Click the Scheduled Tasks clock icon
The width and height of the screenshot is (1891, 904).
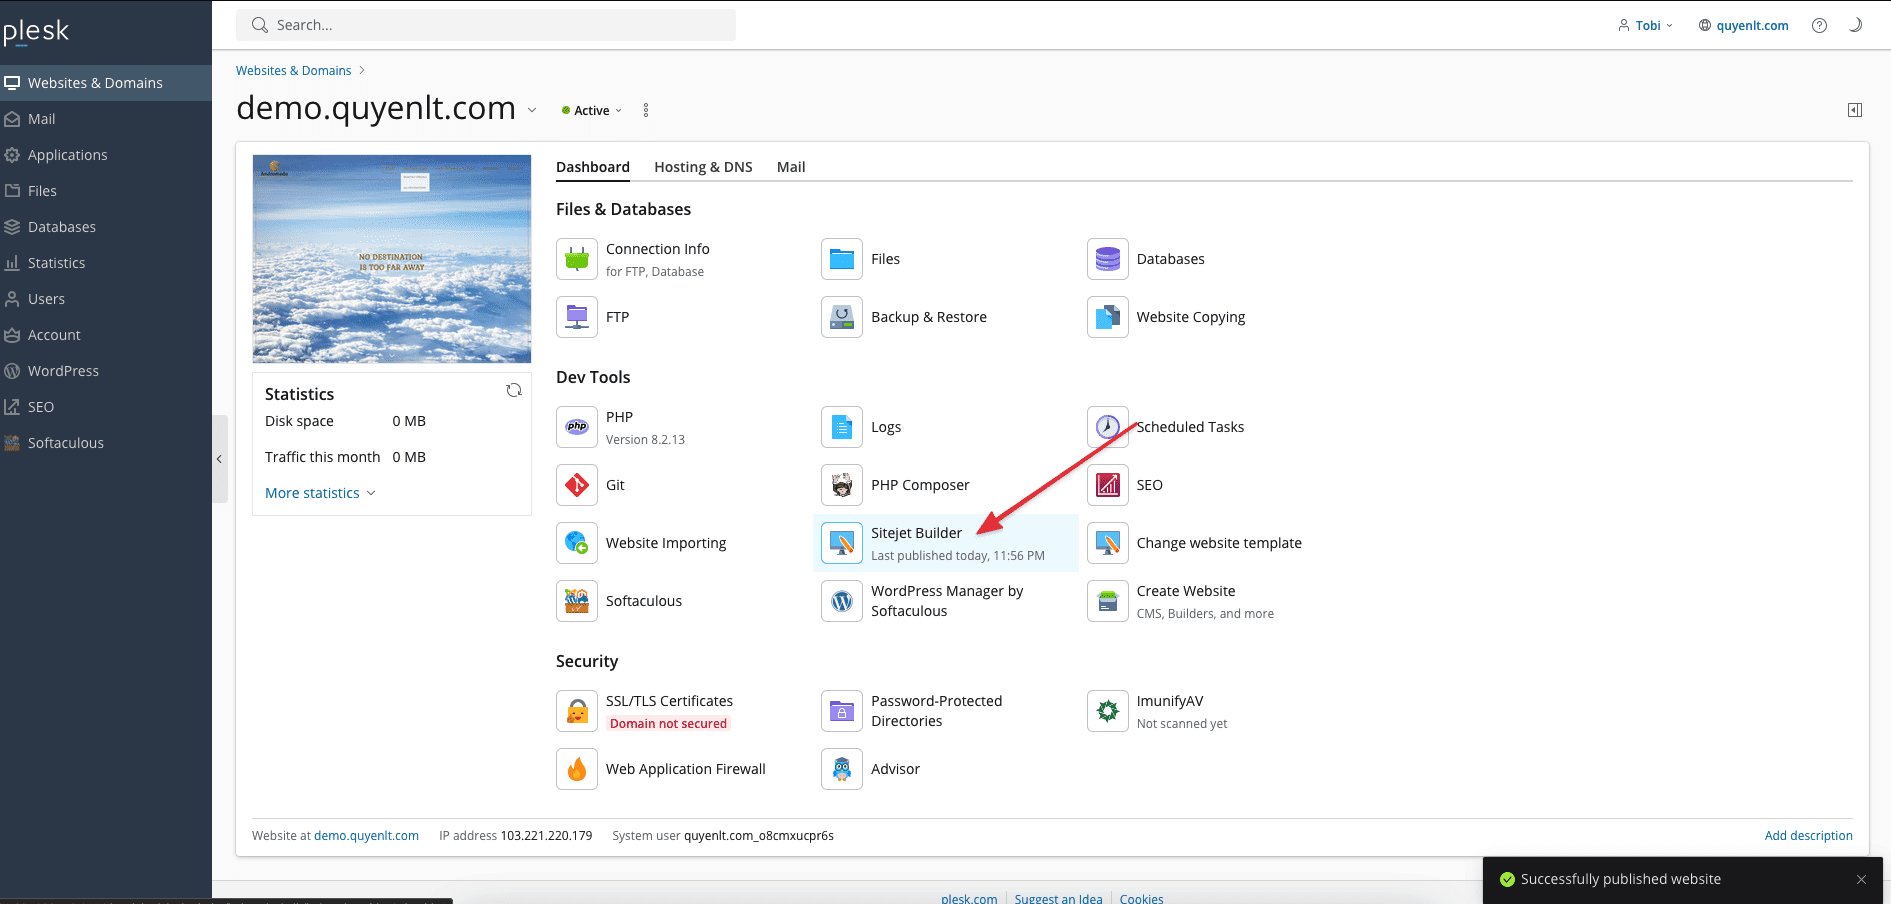(1107, 427)
